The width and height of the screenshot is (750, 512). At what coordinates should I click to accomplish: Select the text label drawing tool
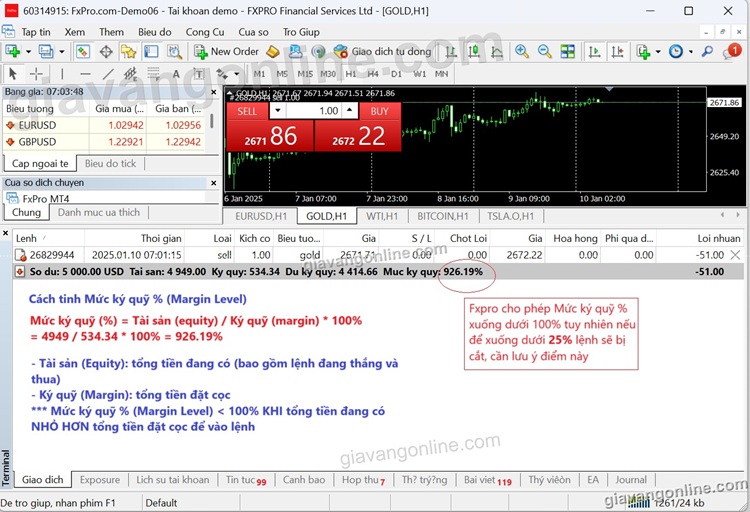[x=176, y=73]
